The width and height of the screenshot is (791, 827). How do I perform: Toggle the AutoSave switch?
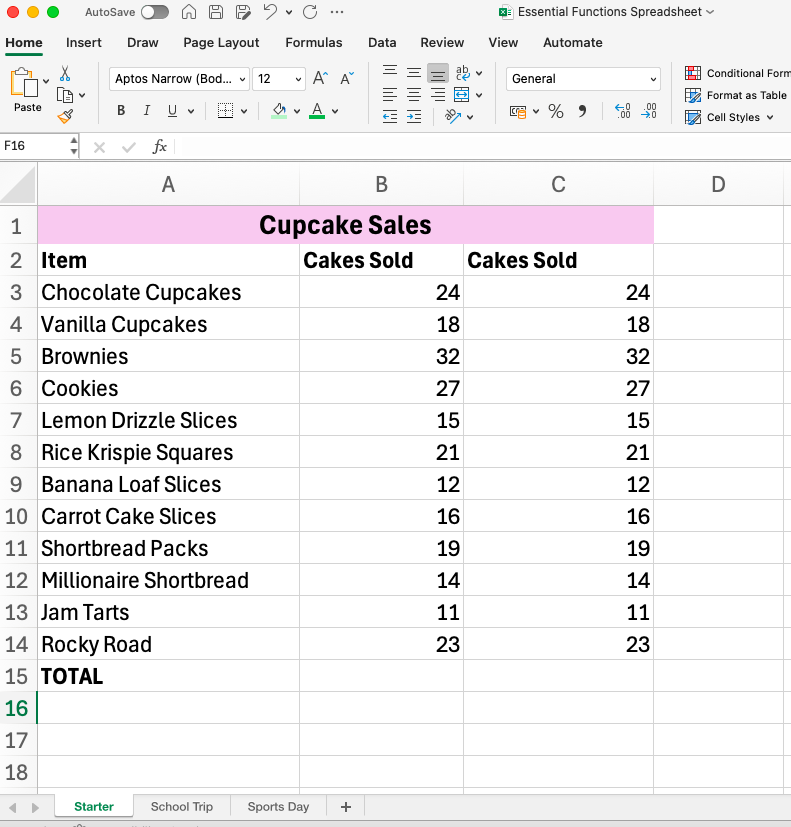pos(155,13)
